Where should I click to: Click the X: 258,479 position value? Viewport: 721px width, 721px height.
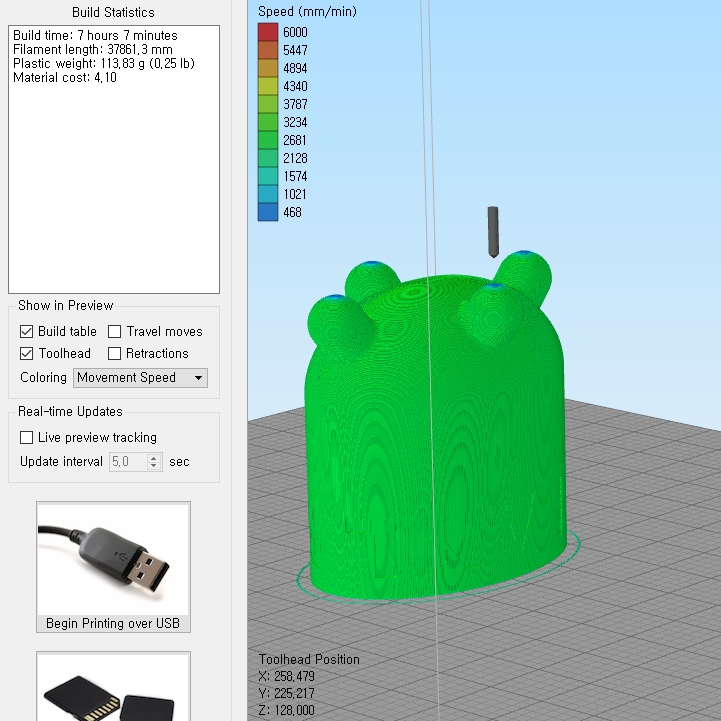click(287, 676)
